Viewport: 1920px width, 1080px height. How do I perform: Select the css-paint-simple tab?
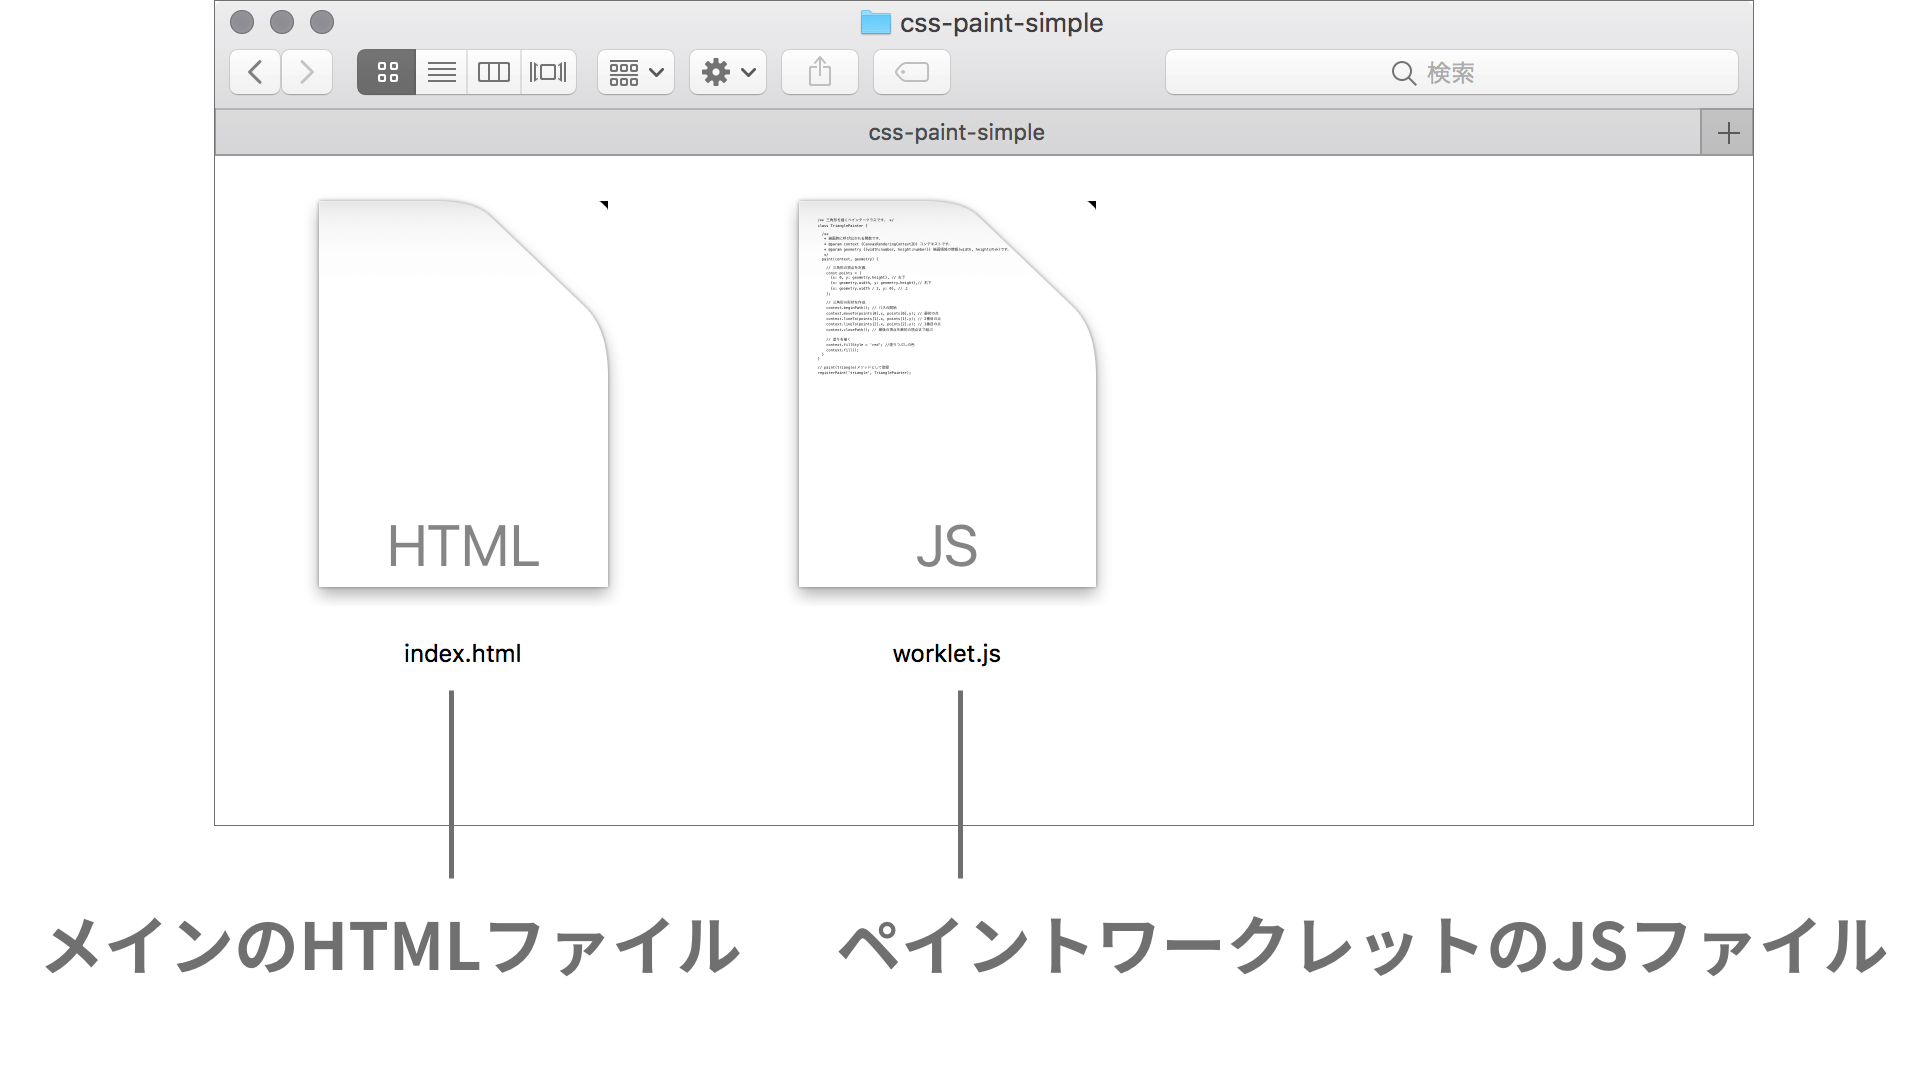point(956,132)
